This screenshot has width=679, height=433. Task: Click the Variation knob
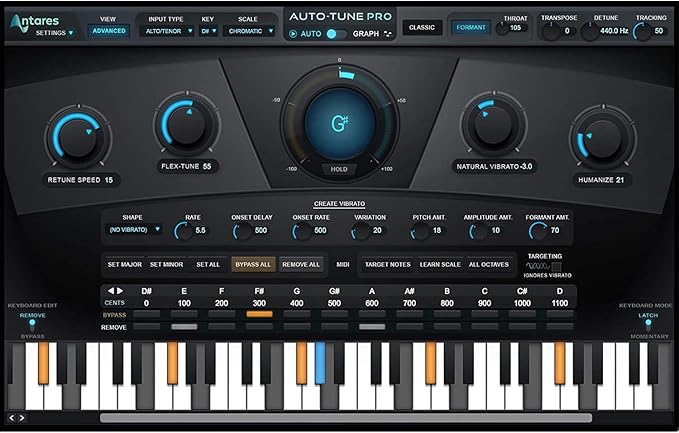pyautogui.click(x=360, y=231)
